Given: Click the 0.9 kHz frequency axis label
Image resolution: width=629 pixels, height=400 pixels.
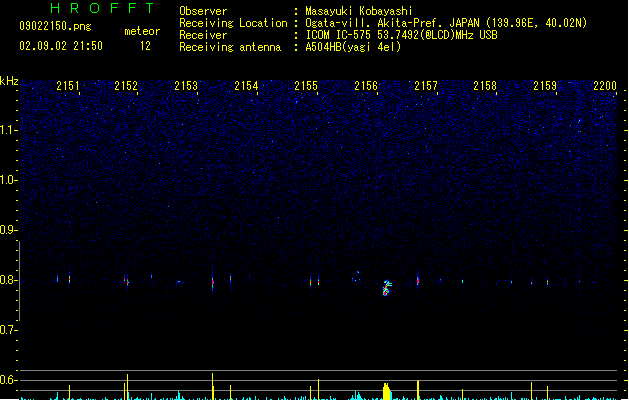Looking at the screenshot, I should [8, 230].
